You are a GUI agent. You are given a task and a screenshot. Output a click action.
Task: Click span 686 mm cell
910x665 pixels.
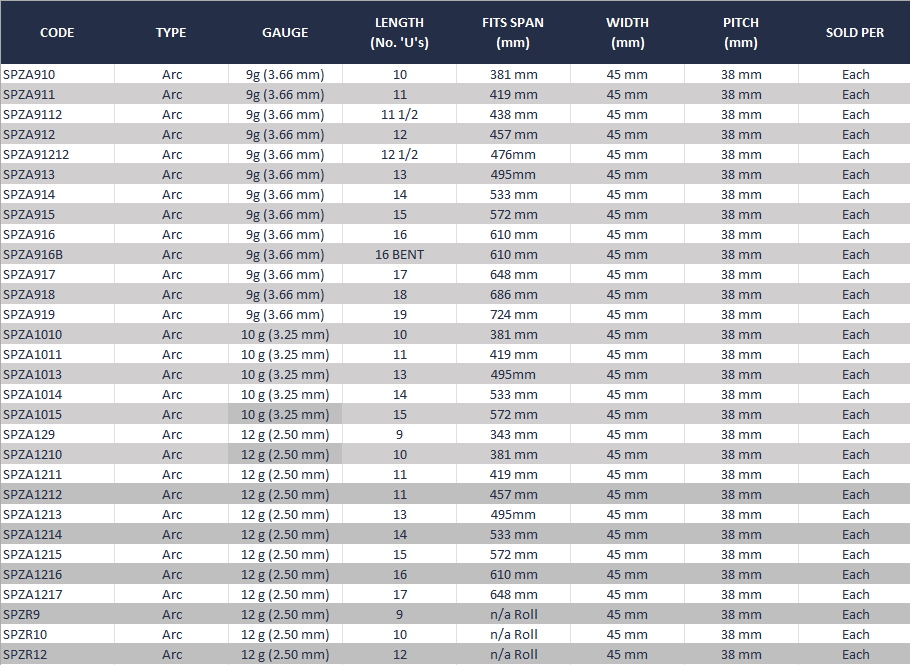[x=513, y=294]
